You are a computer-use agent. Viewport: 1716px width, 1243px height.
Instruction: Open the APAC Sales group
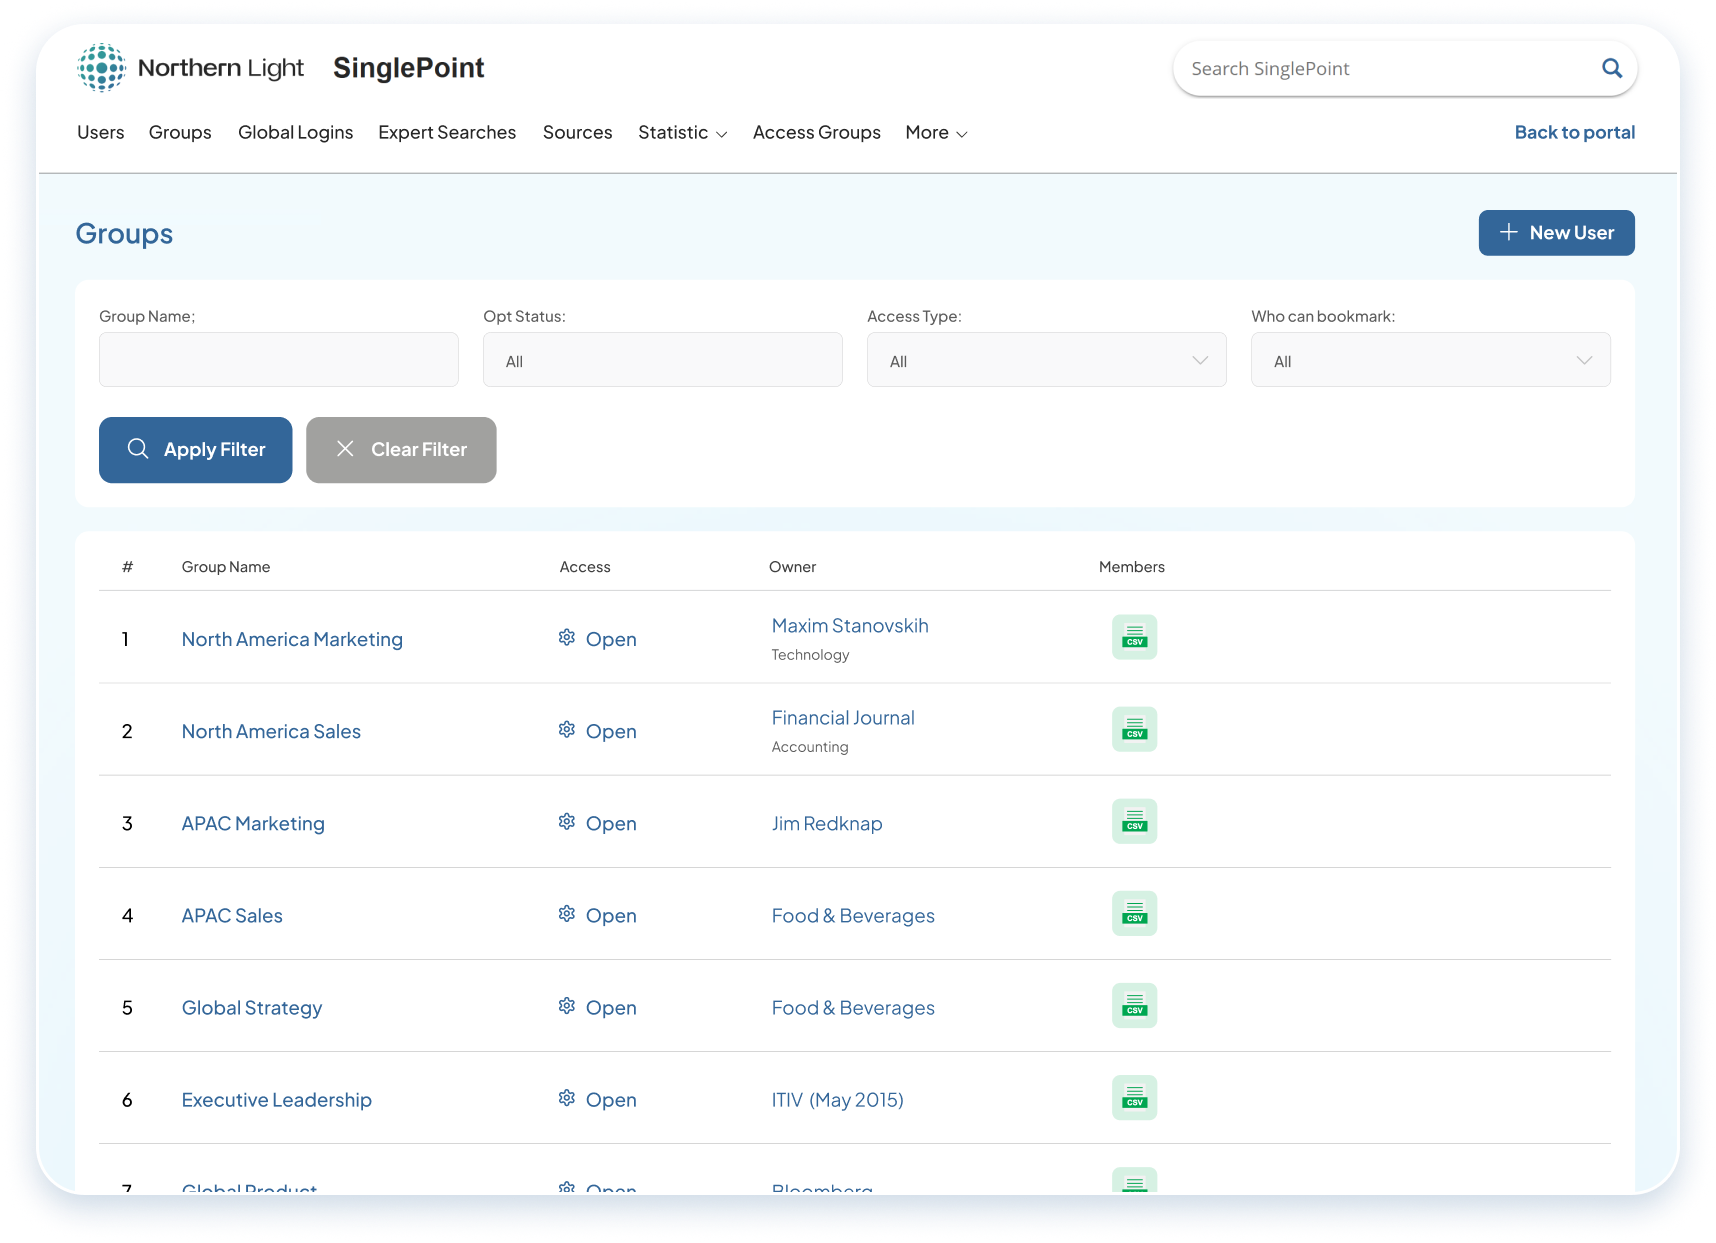232,915
